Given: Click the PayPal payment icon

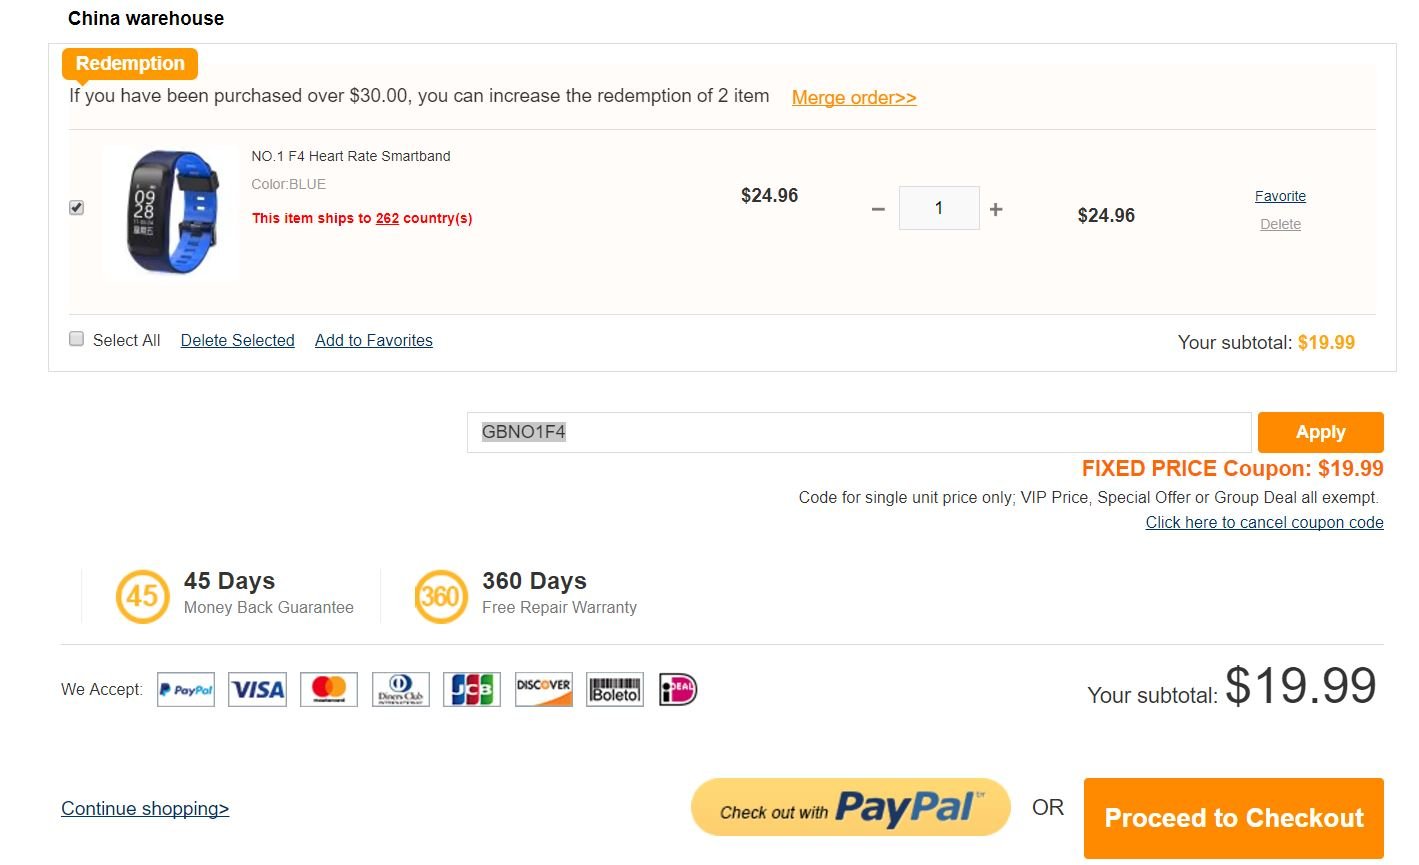Looking at the screenshot, I should pos(186,690).
